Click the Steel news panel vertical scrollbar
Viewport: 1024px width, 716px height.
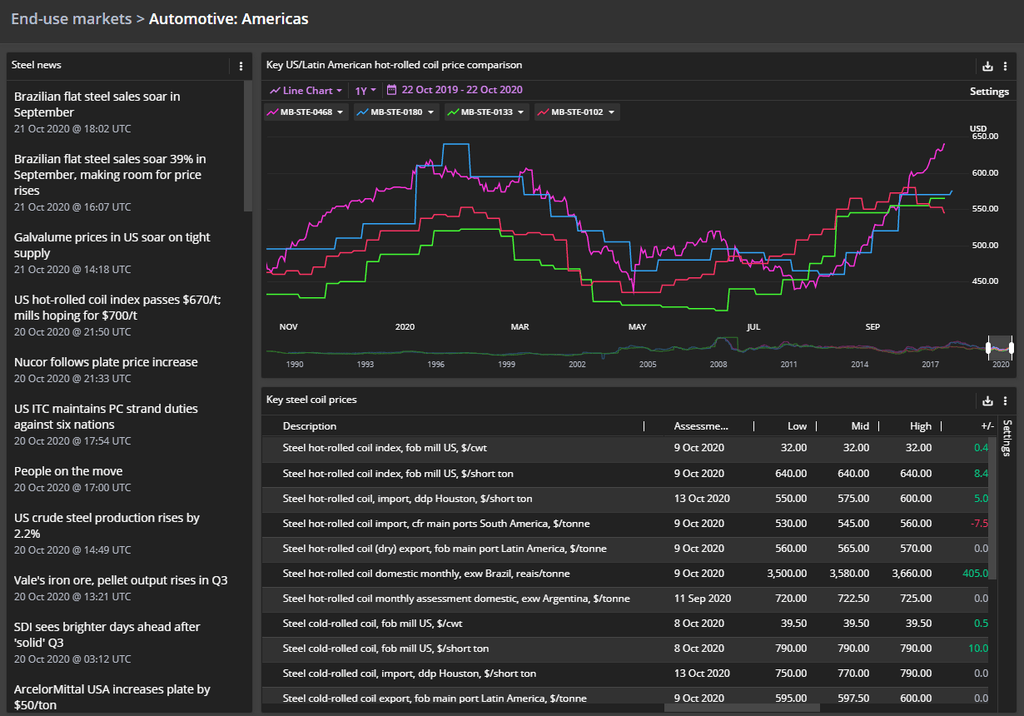(x=248, y=146)
